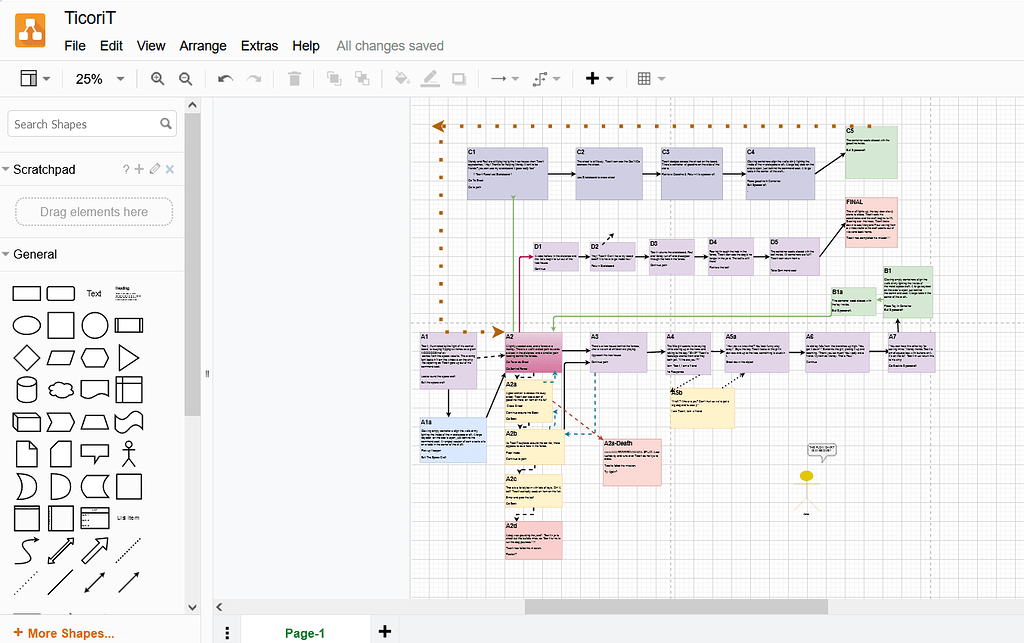Open the Line Color pencil icon
1024x643 pixels.
click(430, 78)
